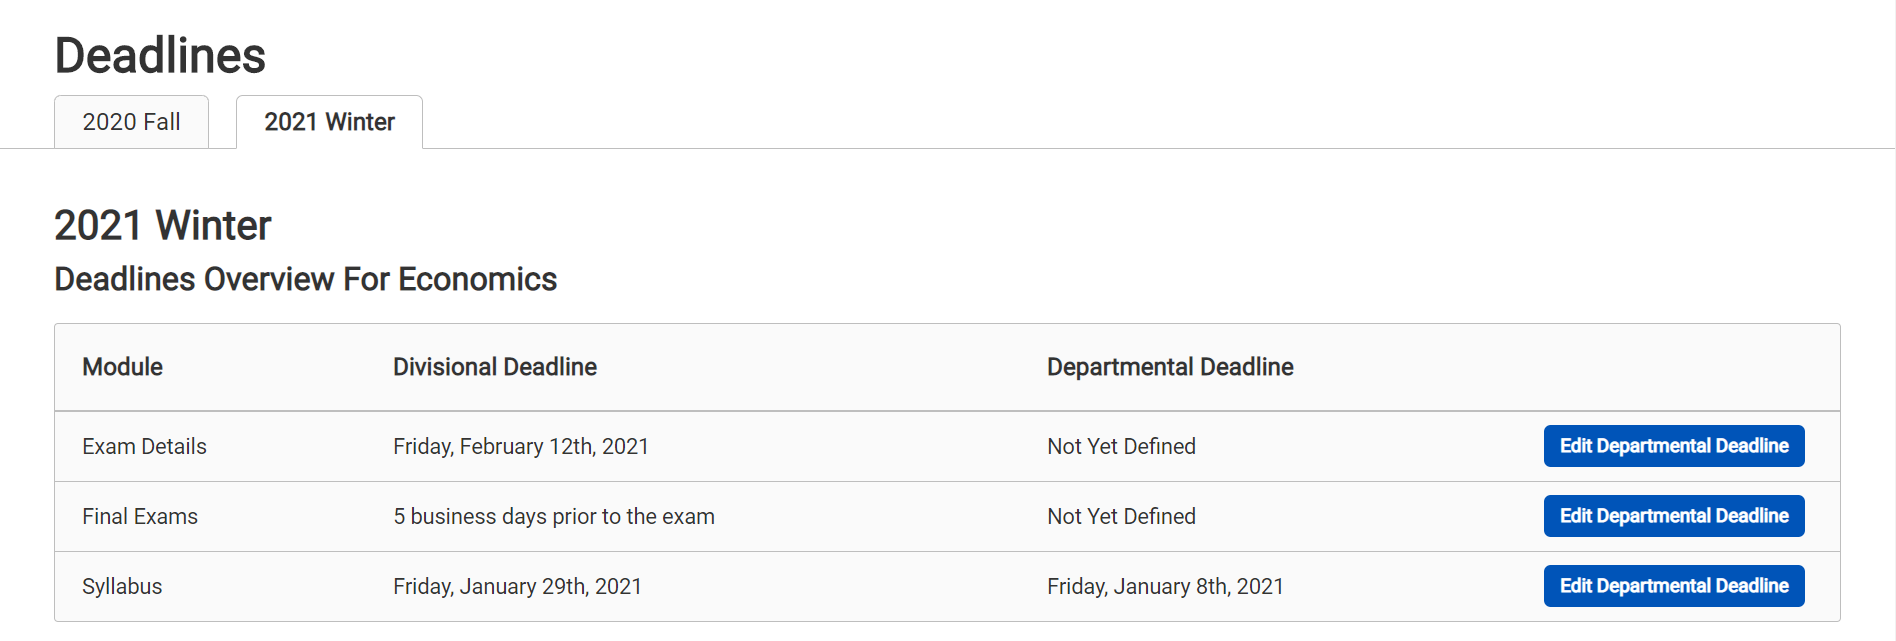
Task: Switch to the 2020 Fall tab
Action: 131,122
